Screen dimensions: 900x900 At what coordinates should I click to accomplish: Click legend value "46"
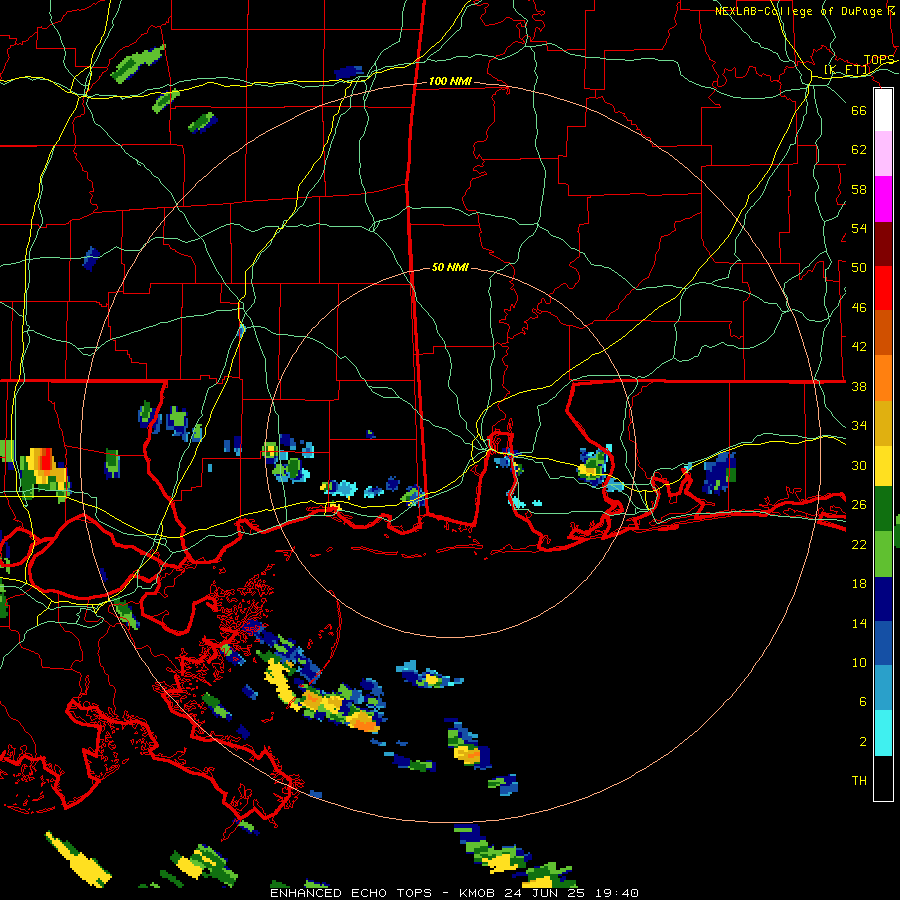tap(859, 308)
